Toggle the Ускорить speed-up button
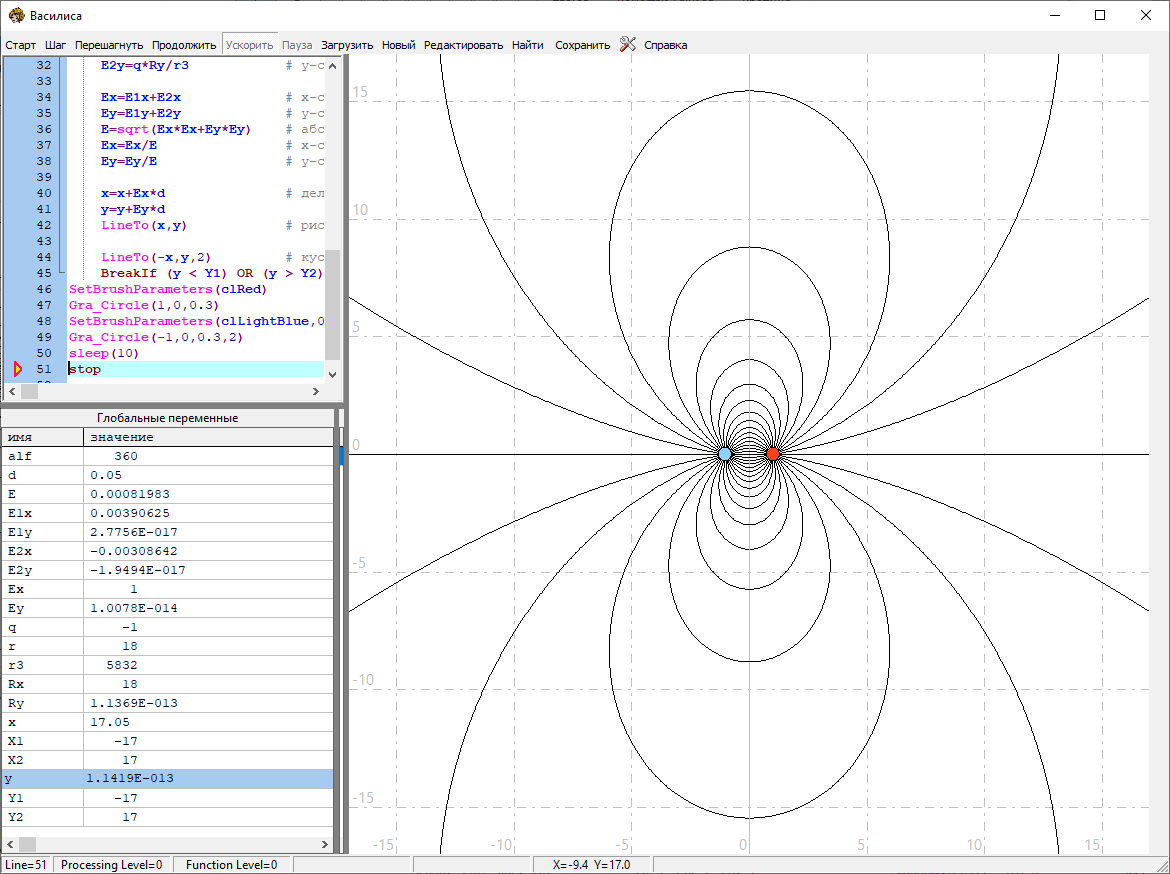1170x874 pixels. (249, 45)
